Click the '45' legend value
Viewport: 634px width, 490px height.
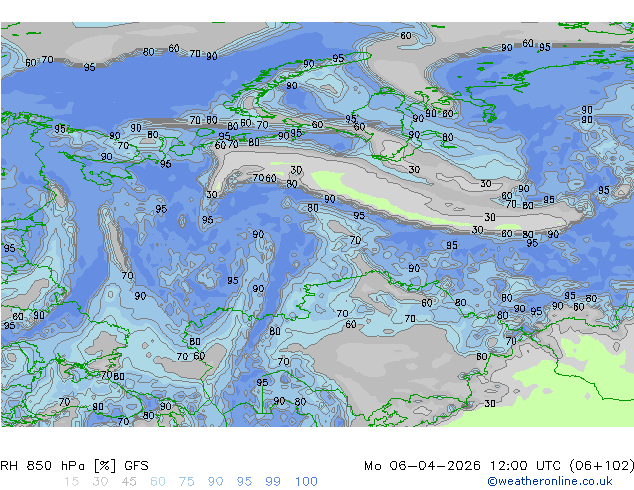[x=129, y=482]
